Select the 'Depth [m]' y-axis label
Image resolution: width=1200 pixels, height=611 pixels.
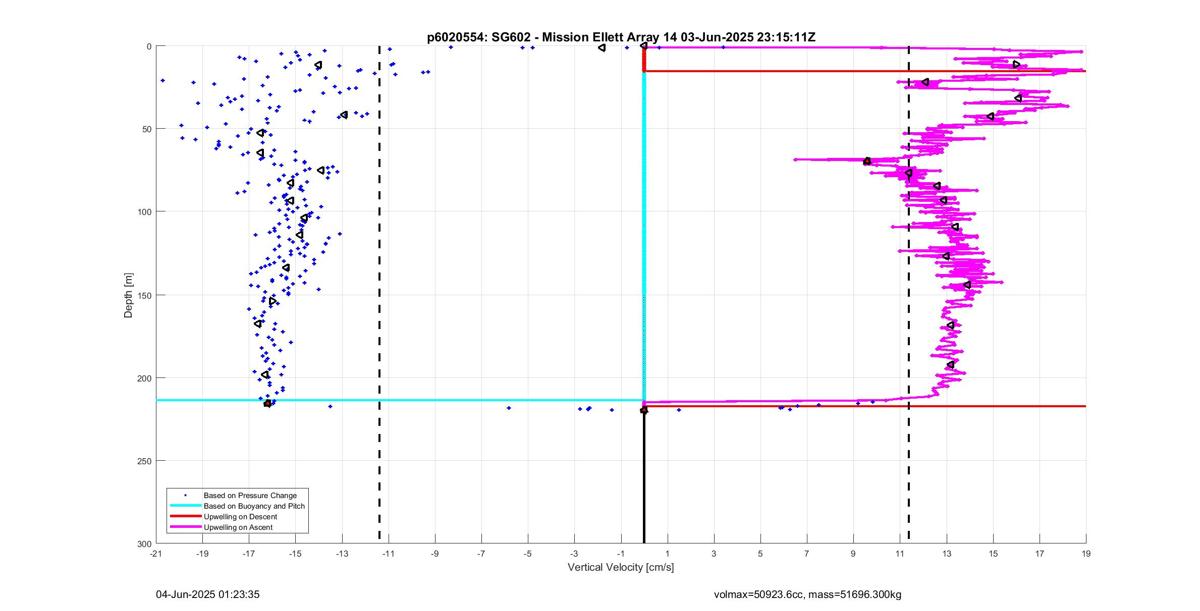[129, 295]
